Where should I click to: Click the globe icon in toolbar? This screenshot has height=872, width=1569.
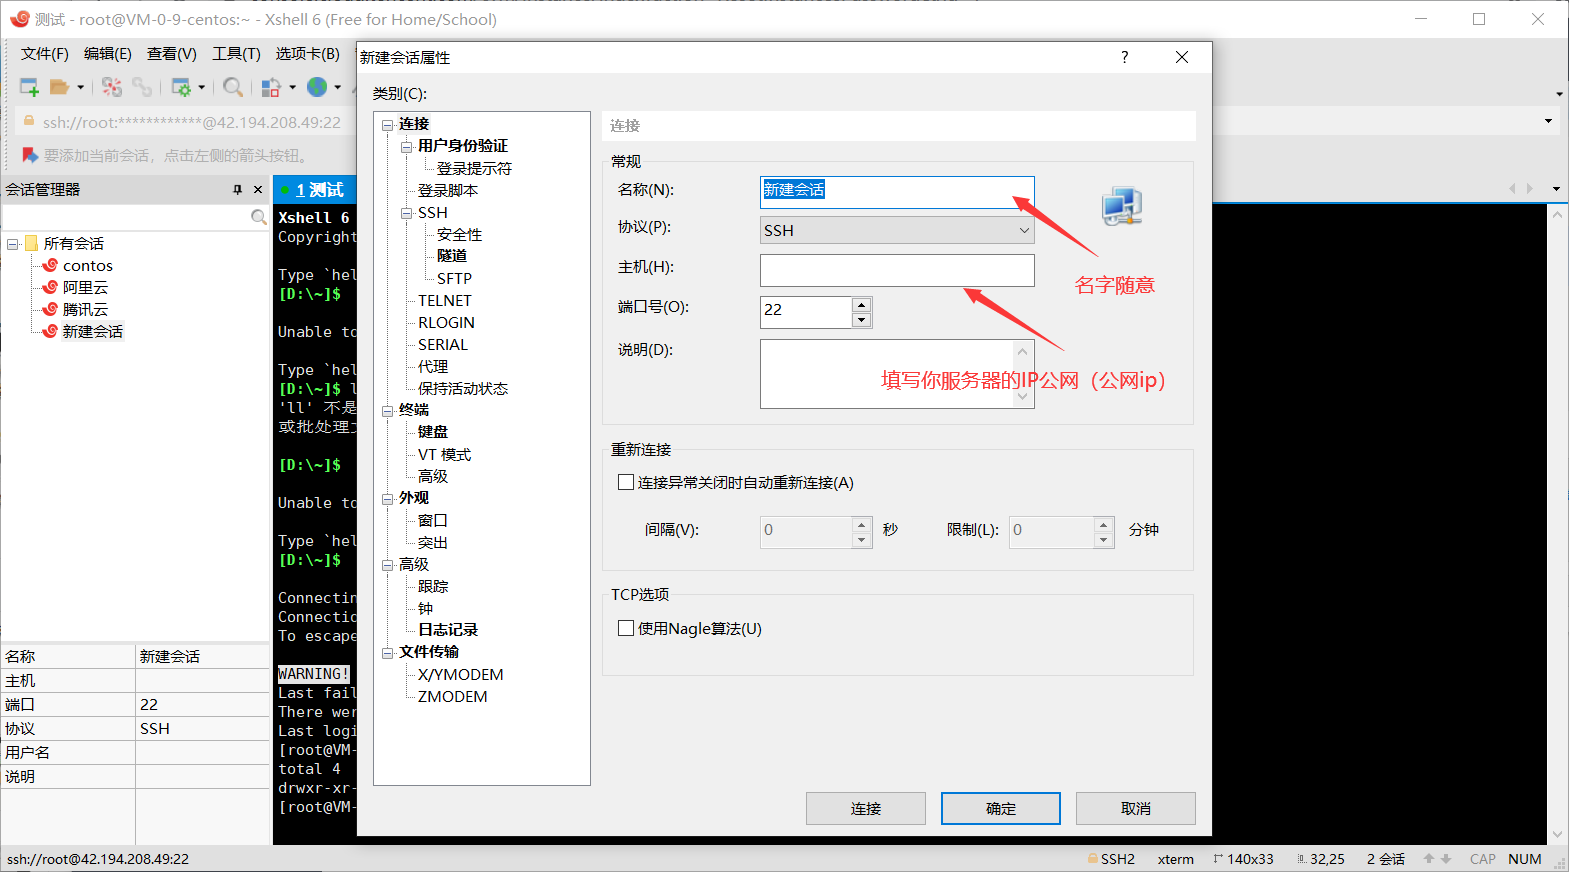click(x=317, y=88)
